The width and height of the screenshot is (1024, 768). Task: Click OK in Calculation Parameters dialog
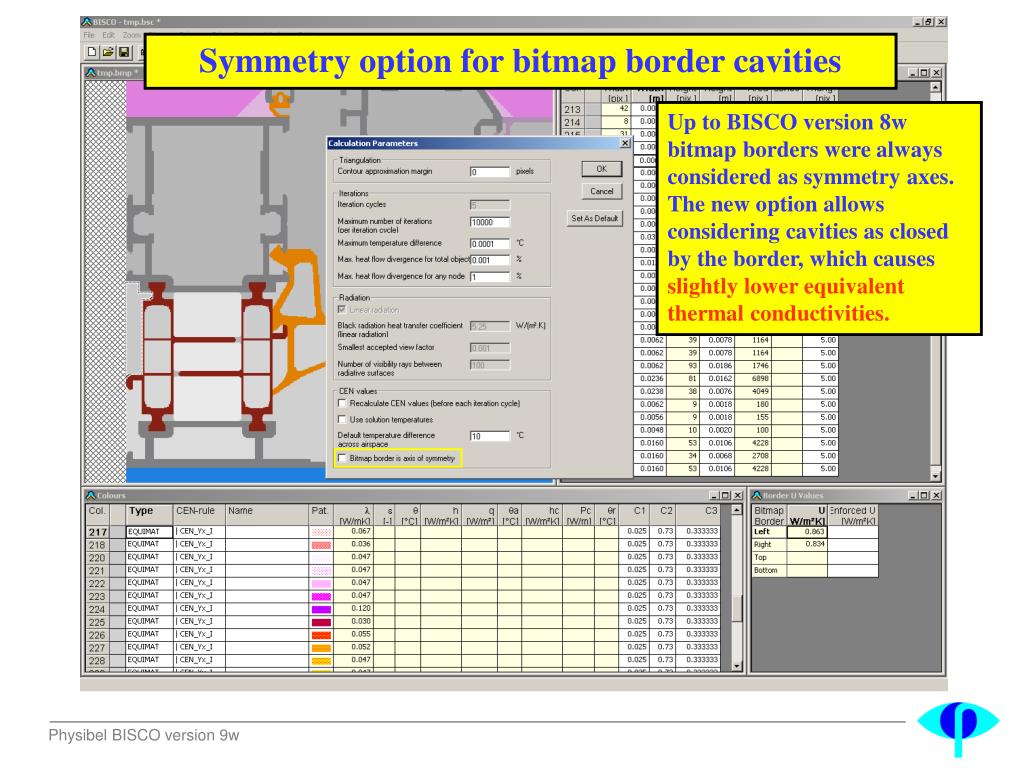[601, 169]
